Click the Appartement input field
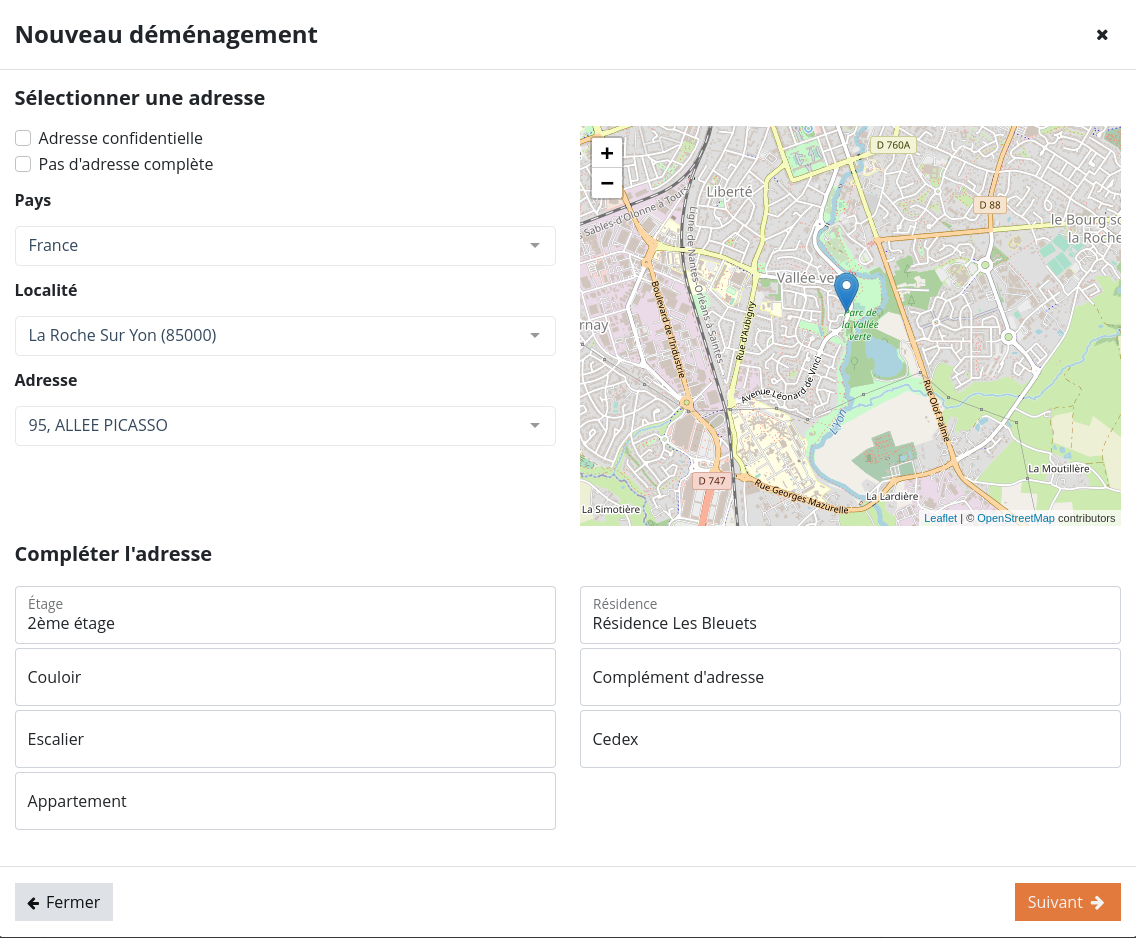Viewport: 1136px width, 938px height. (285, 801)
